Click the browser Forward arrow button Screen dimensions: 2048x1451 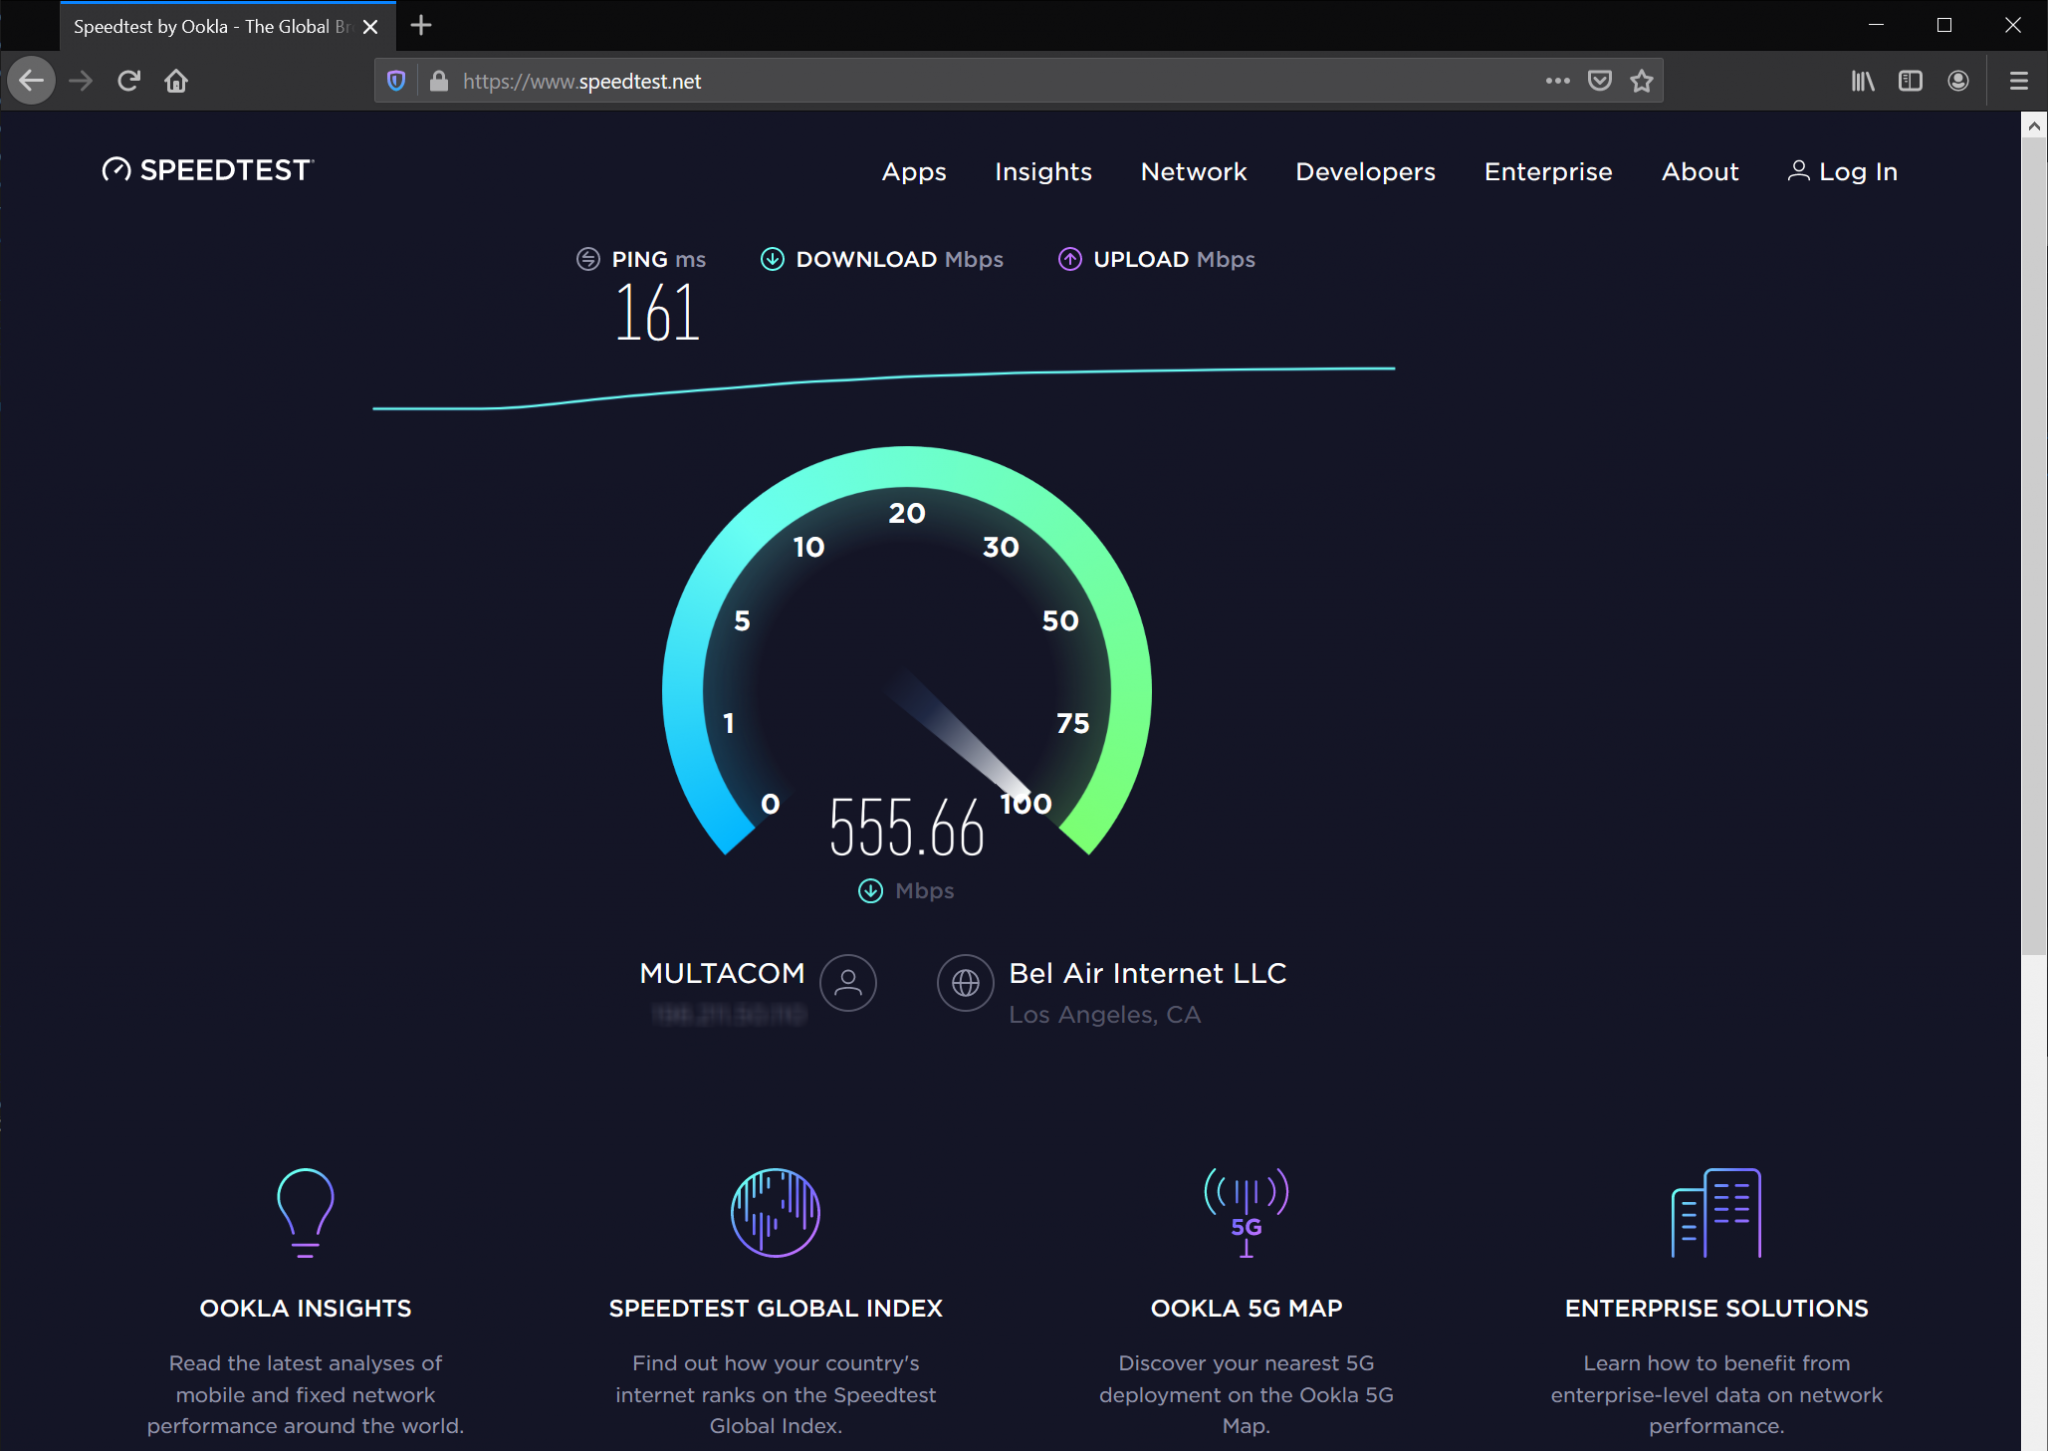click(x=81, y=81)
